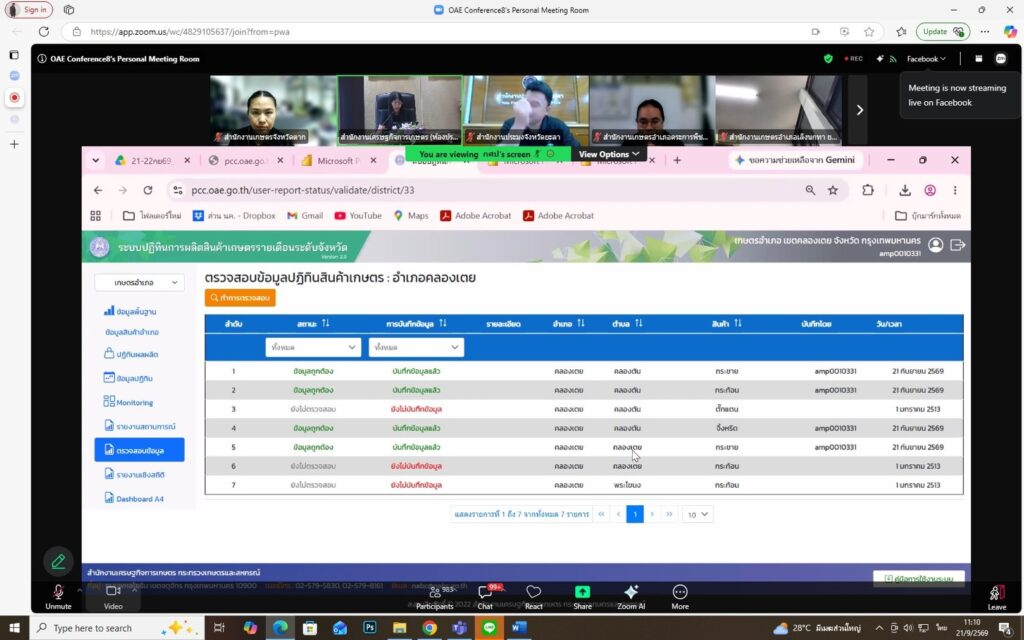Unmute the microphone in Zoom toolbar
This screenshot has height=640, width=1024.
point(58,596)
